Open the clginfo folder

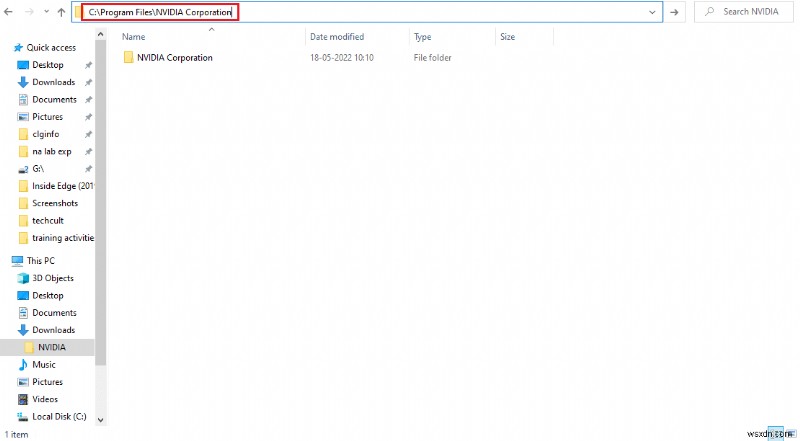click(45, 134)
